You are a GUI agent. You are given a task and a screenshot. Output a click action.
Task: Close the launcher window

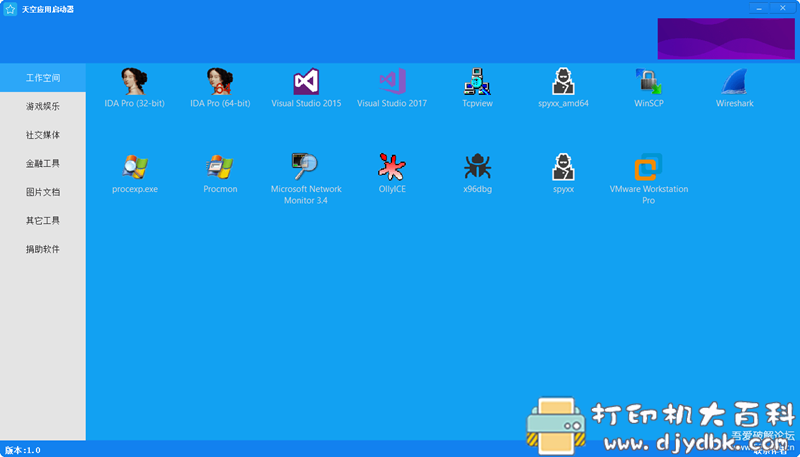tap(783, 8)
